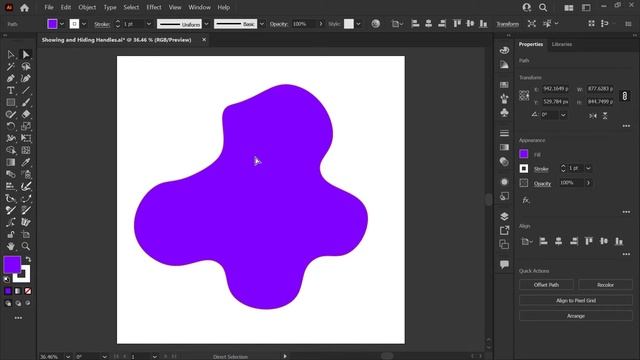Select the Line Segment tool
640x360 pixels.
26,90
